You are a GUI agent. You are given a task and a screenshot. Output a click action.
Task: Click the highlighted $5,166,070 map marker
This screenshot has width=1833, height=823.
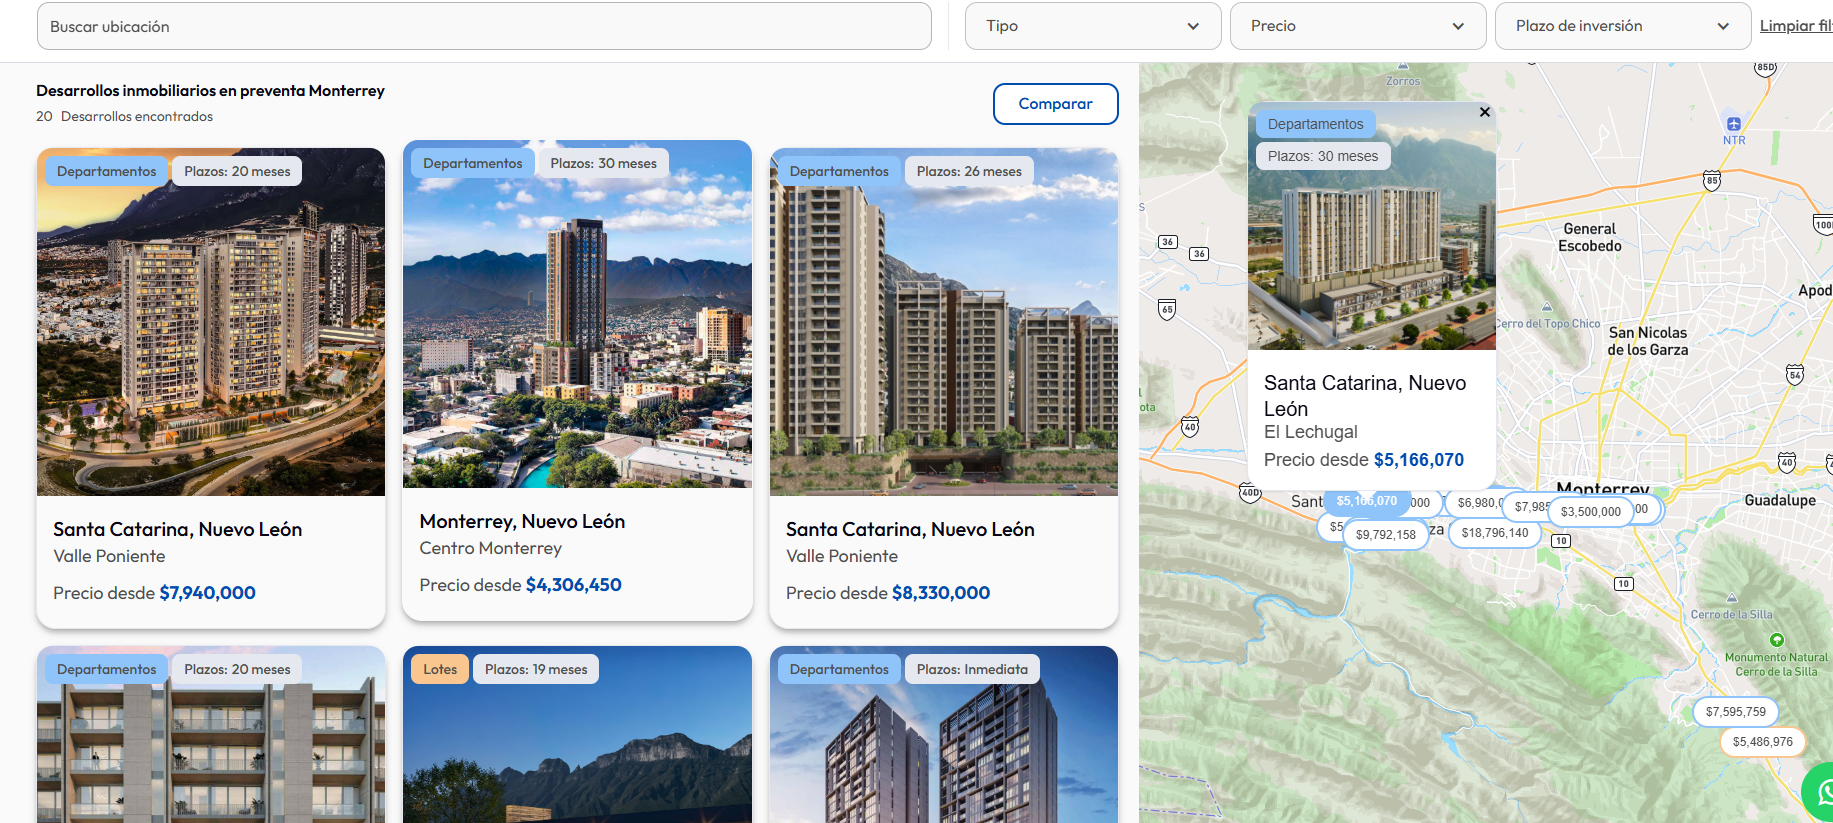click(1366, 501)
